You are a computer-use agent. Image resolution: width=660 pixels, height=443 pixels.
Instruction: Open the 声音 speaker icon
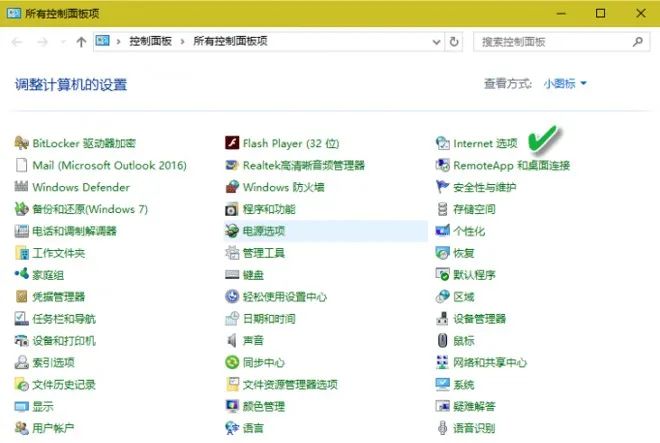point(232,340)
